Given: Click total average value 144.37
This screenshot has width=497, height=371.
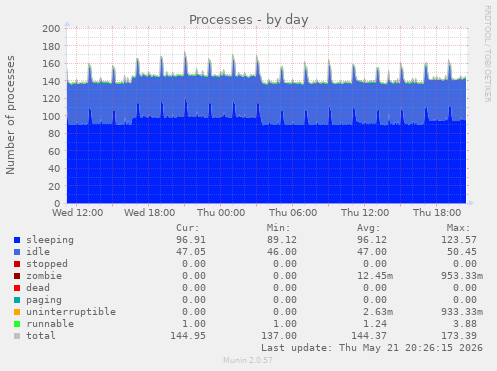Looking at the screenshot, I should (x=369, y=336).
